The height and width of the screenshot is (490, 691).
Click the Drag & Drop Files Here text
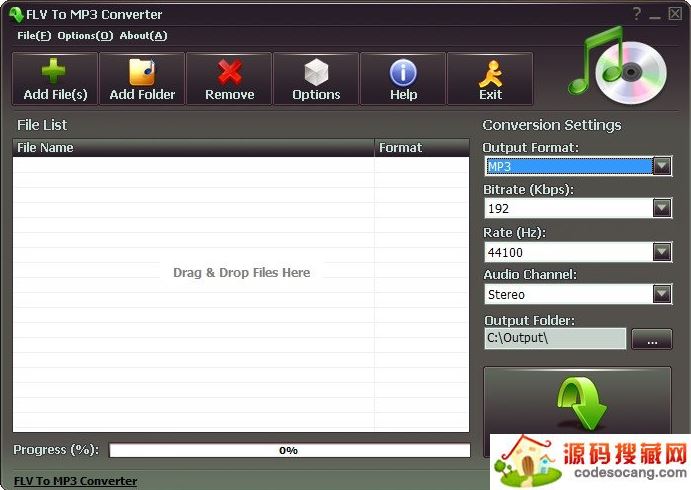241,273
